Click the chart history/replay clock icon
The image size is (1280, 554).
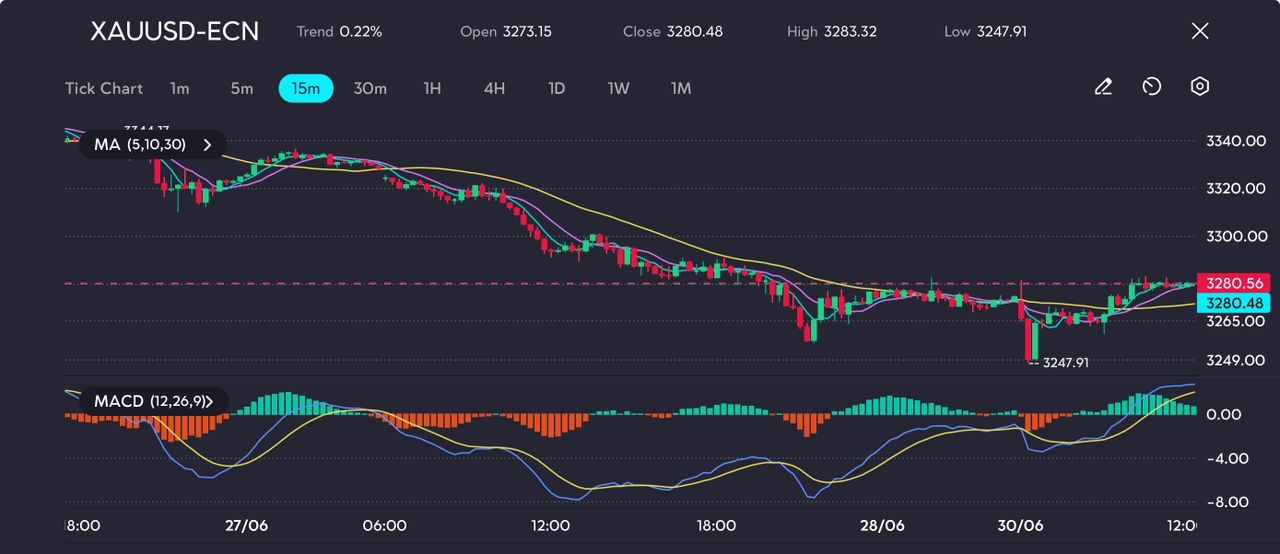pyautogui.click(x=1151, y=87)
